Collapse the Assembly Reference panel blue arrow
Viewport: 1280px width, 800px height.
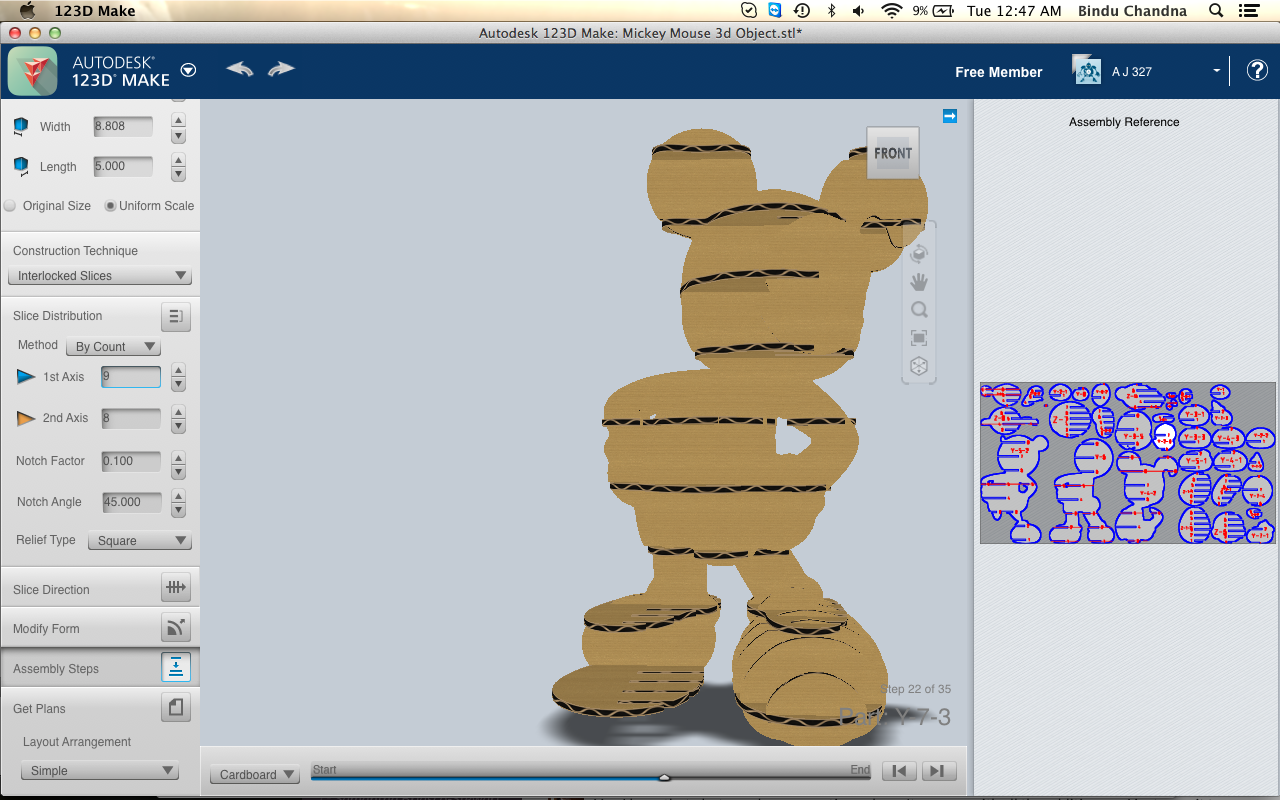click(950, 116)
